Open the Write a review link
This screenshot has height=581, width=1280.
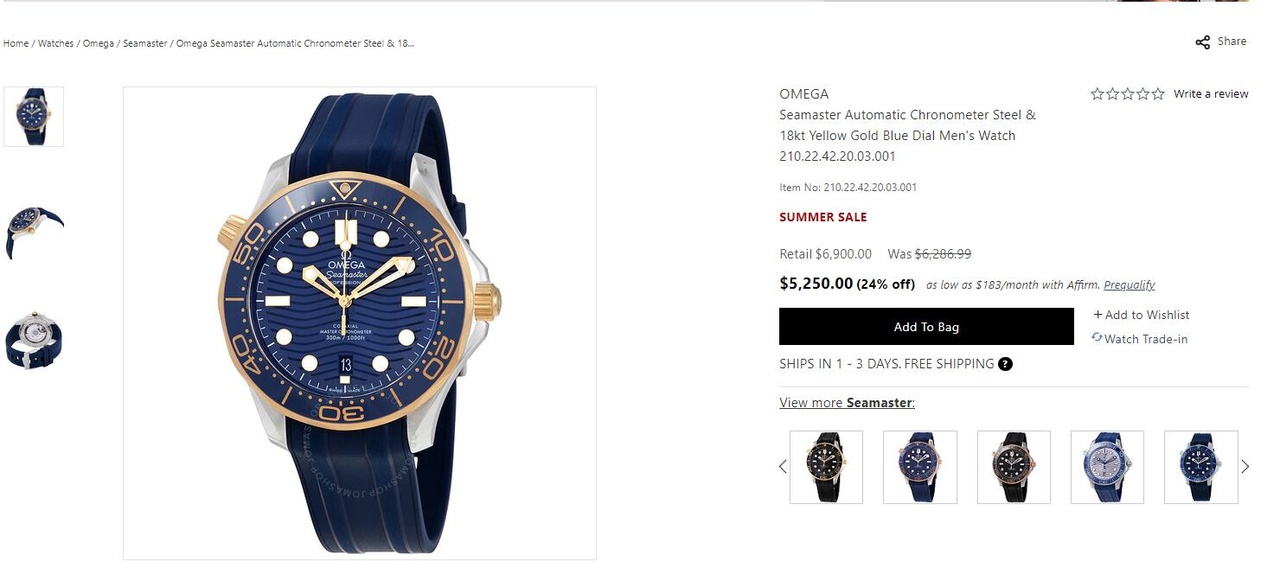click(1211, 94)
